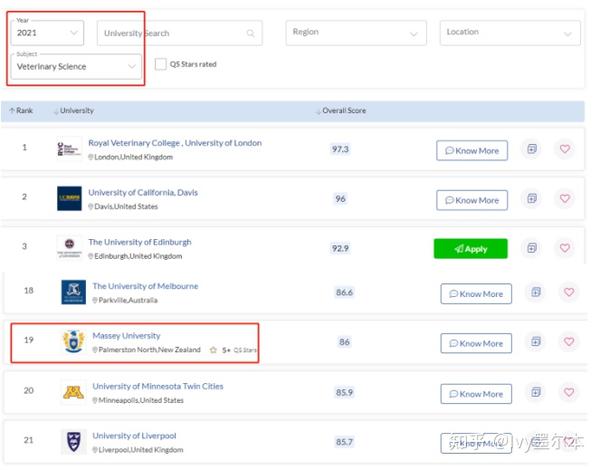Click the University Search input field
Image resolution: width=600 pixels, height=470 pixels.
pyautogui.click(x=179, y=33)
